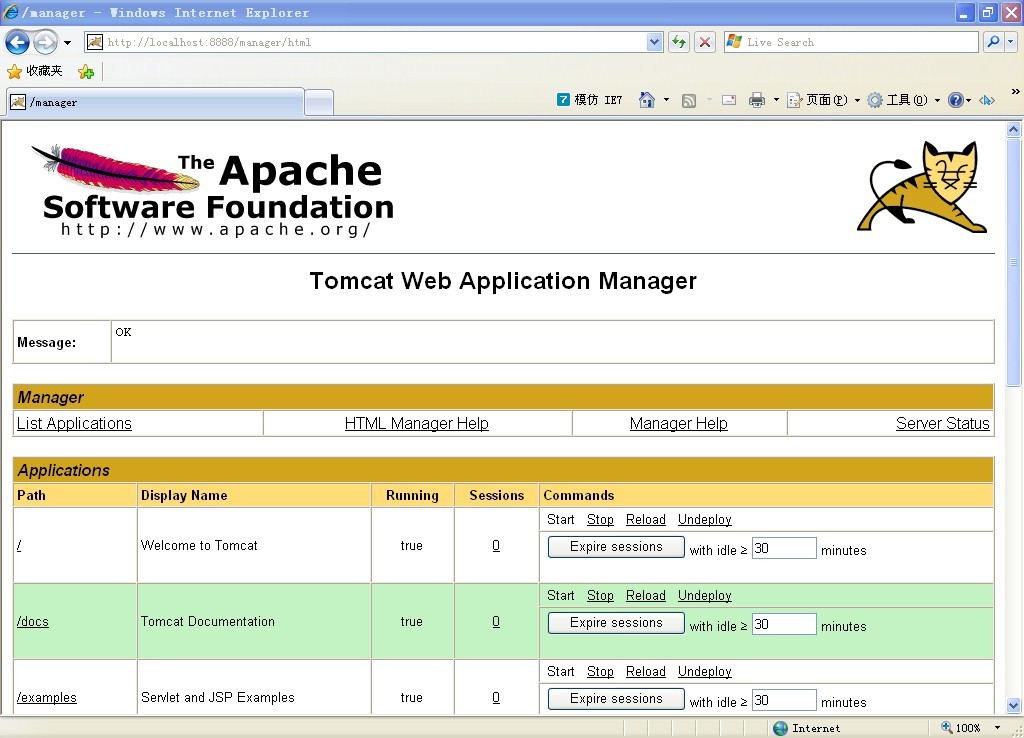
Task: Expire sessions for the root application
Action: (x=616, y=547)
